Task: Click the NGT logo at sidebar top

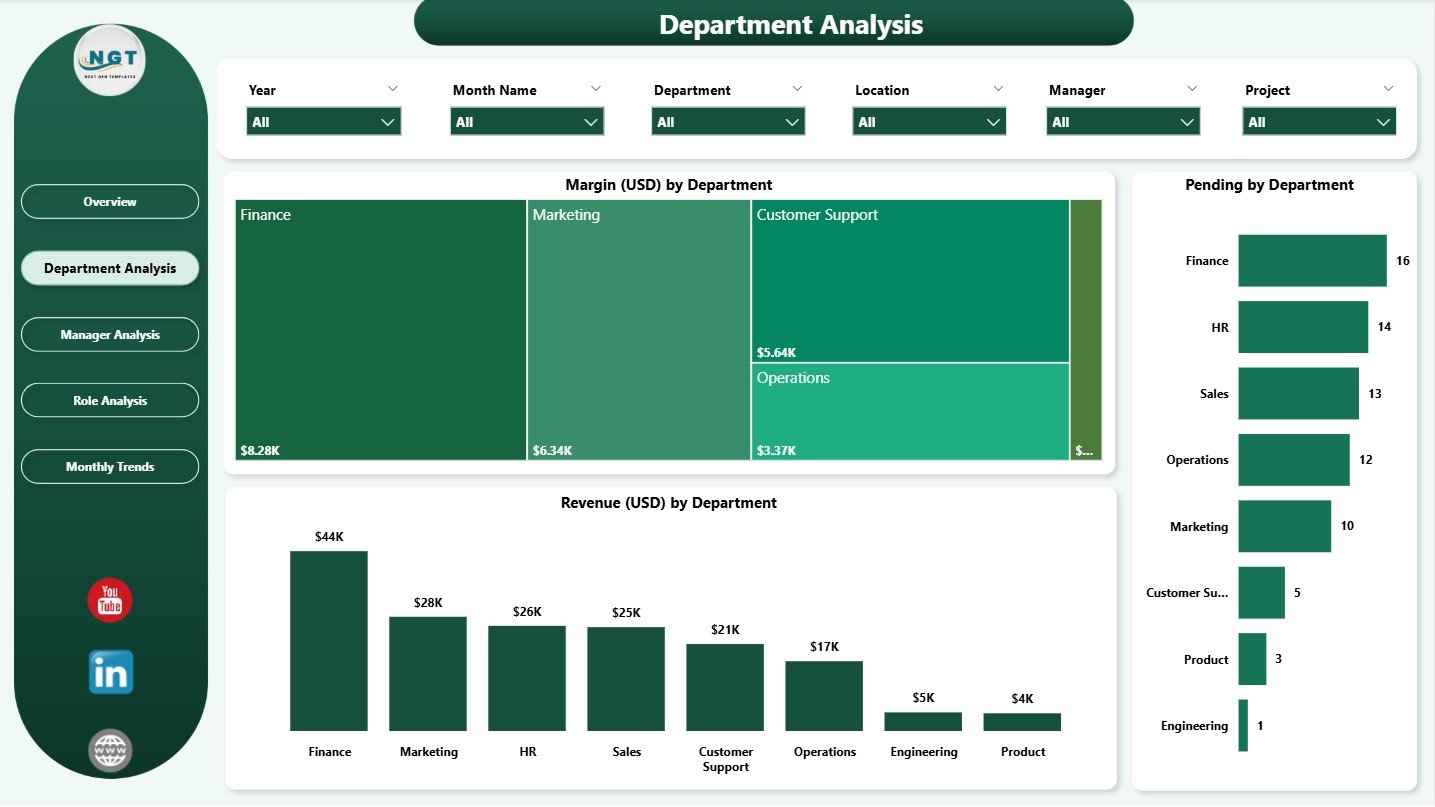Action: click(x=108, y=61)
